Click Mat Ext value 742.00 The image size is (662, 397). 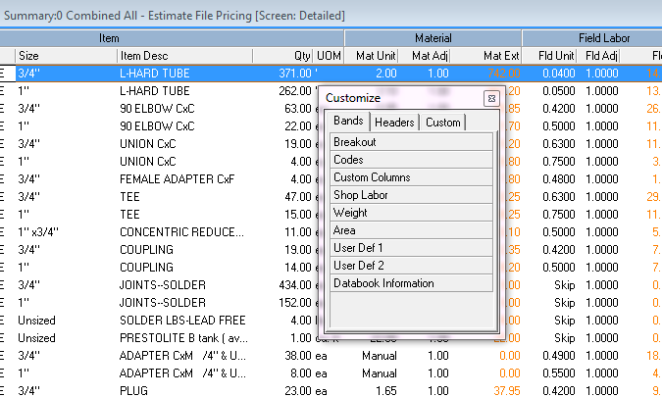504,73
